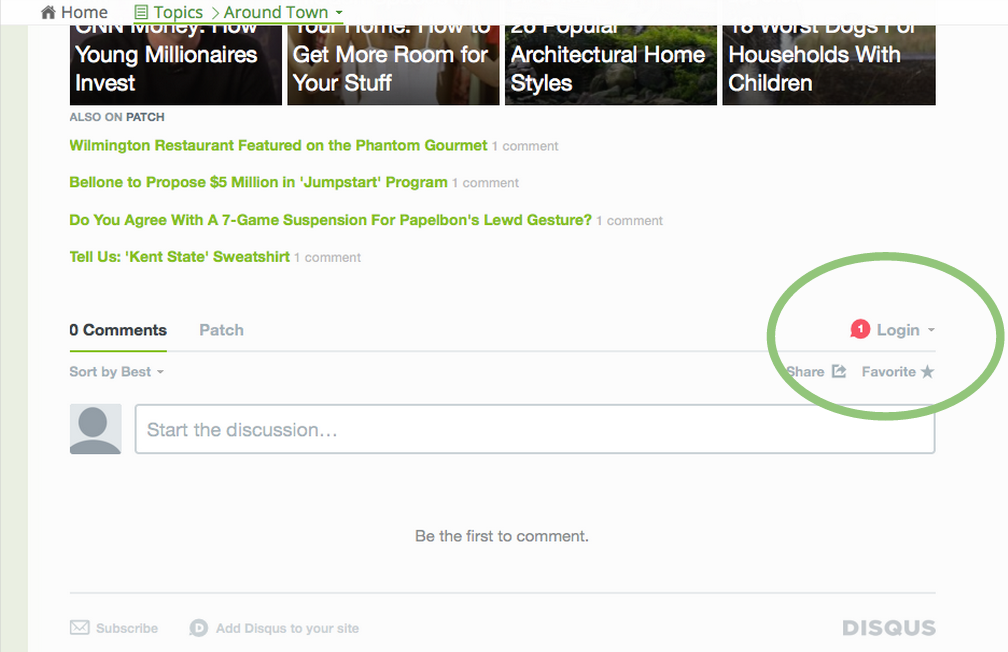The image size is (1008, 652).
Task: Click the Share arrow icon
Action: click(x=839, y=371)
